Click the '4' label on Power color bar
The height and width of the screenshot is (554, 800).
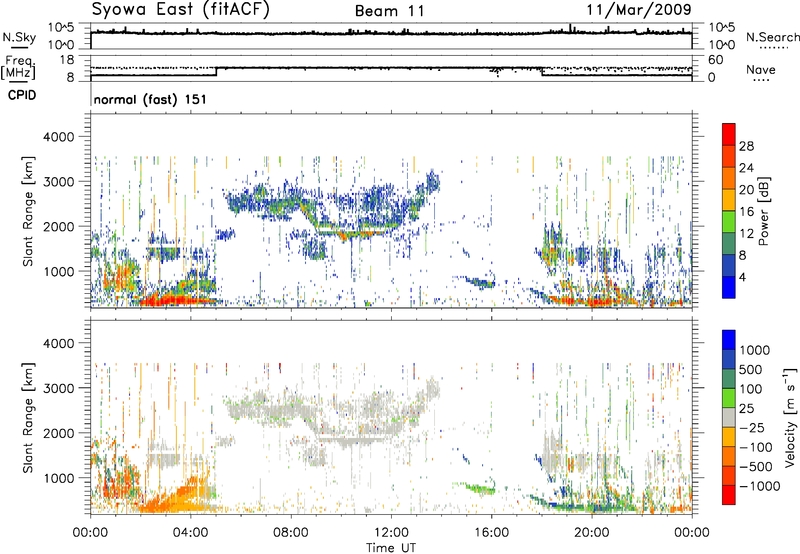(x=743, y=277)
